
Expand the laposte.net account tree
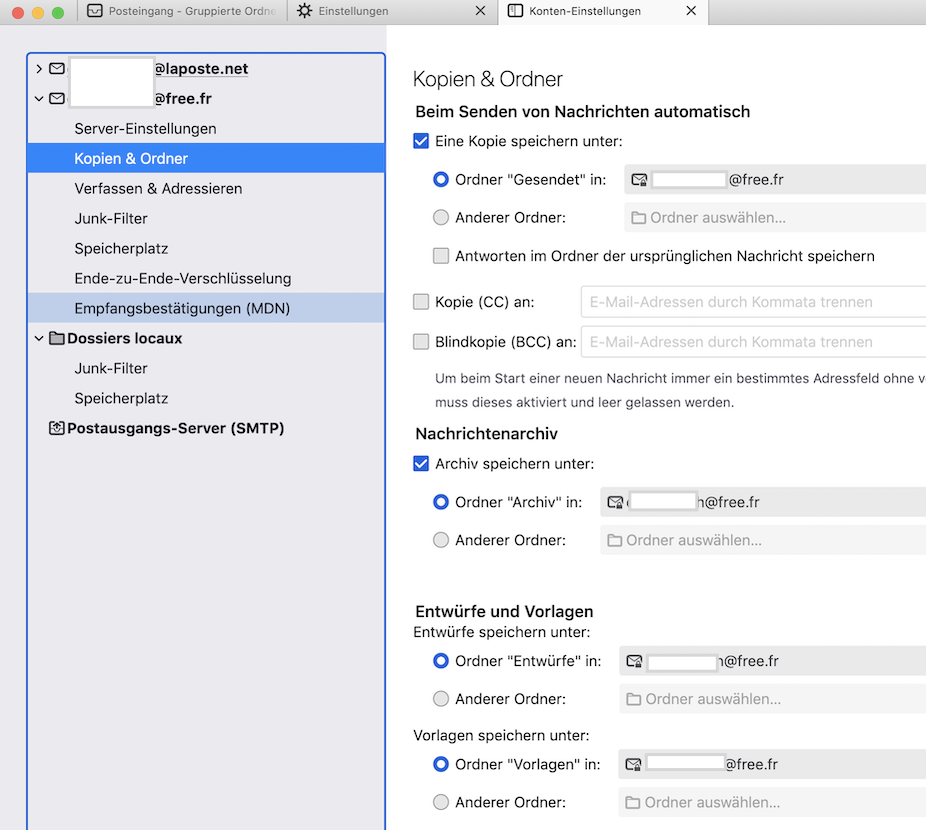tap(39, 69)
